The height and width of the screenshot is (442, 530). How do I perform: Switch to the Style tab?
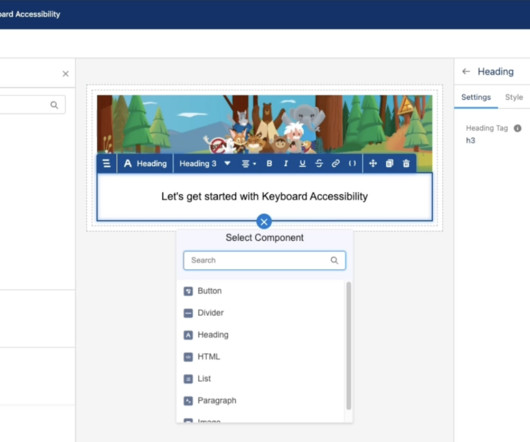(x=514, y=97)
